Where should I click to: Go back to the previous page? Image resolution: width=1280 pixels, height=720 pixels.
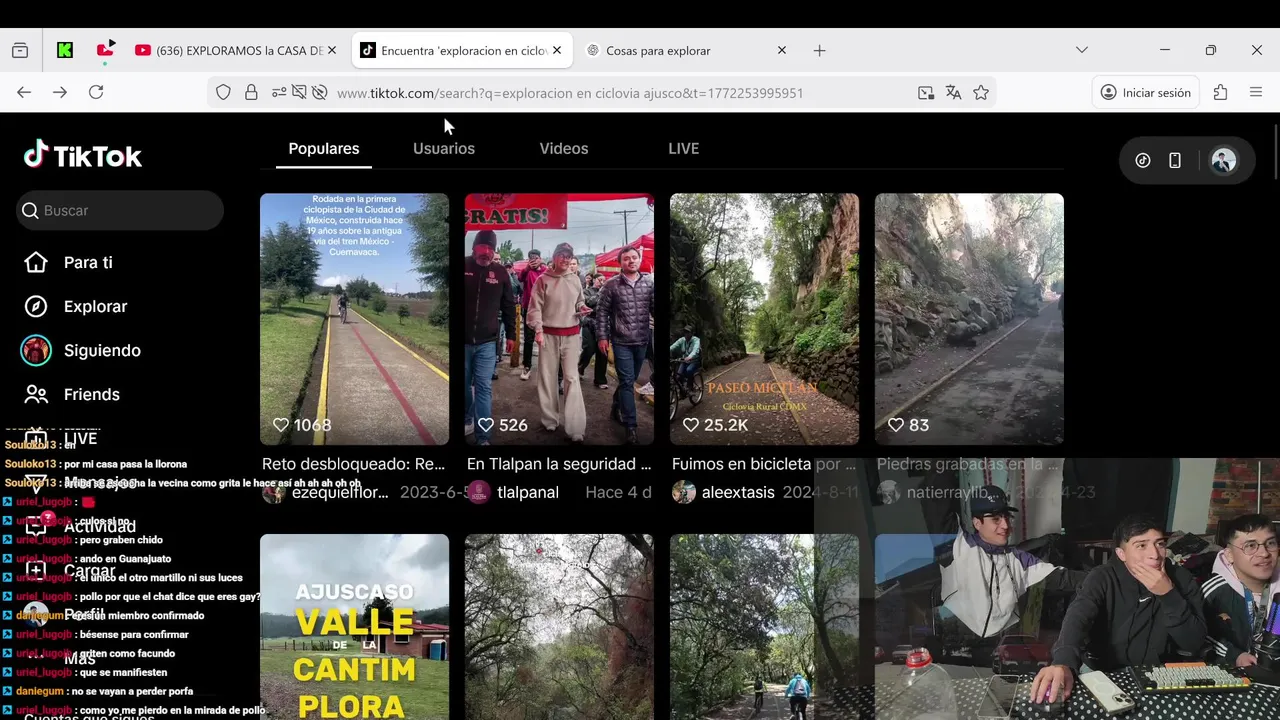click(24, 93)
